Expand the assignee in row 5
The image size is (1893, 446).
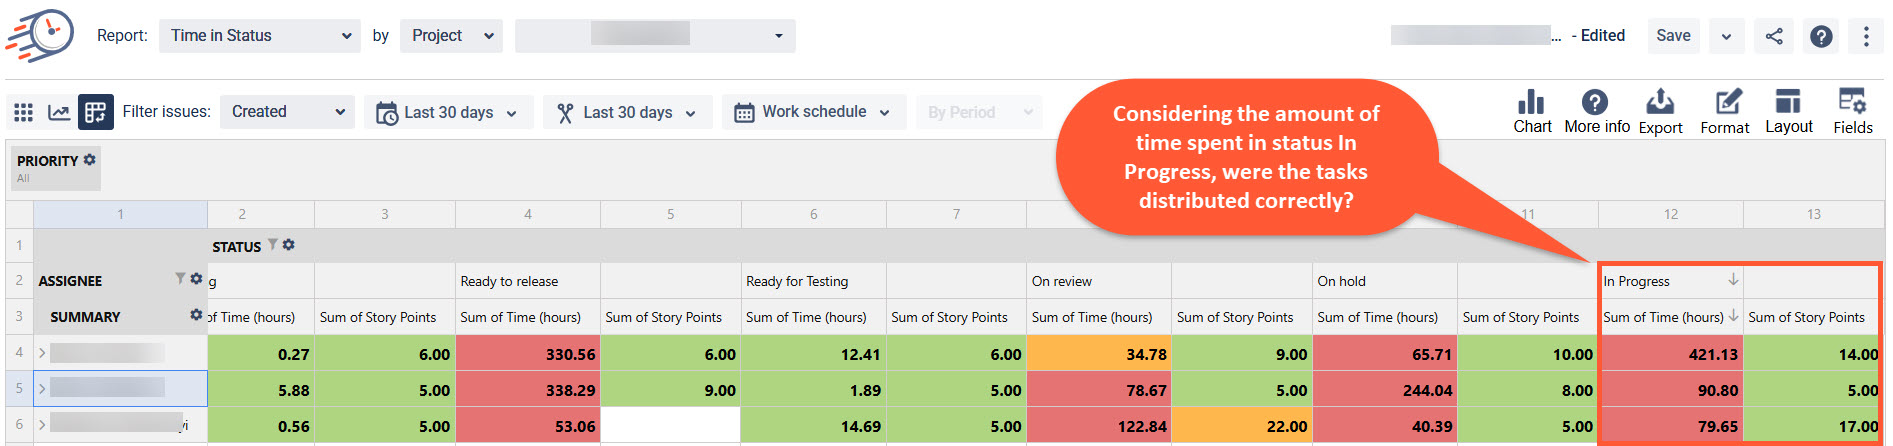(x=42, y=389)
